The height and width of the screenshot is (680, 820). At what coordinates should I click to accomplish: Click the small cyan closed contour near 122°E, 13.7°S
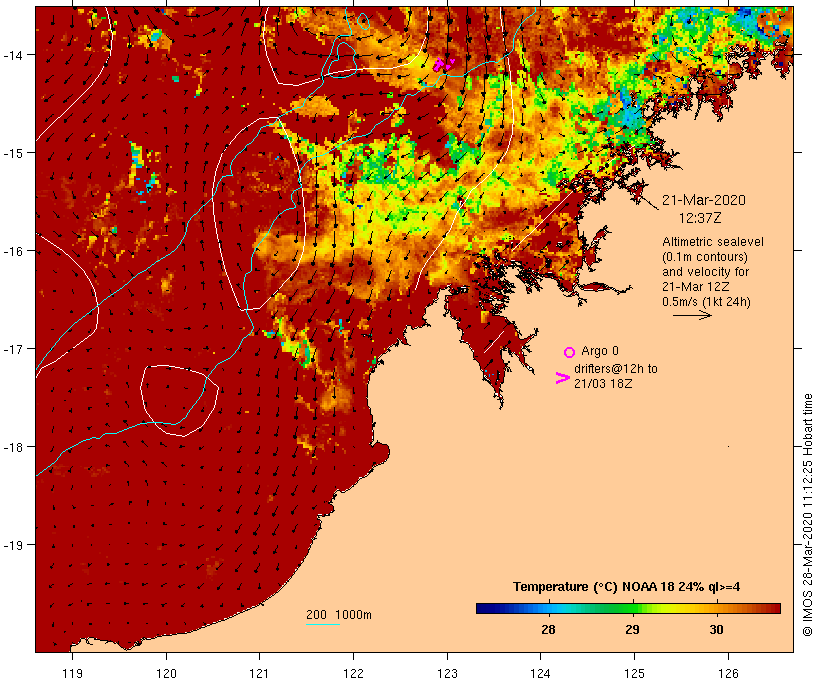coord(363,21)
